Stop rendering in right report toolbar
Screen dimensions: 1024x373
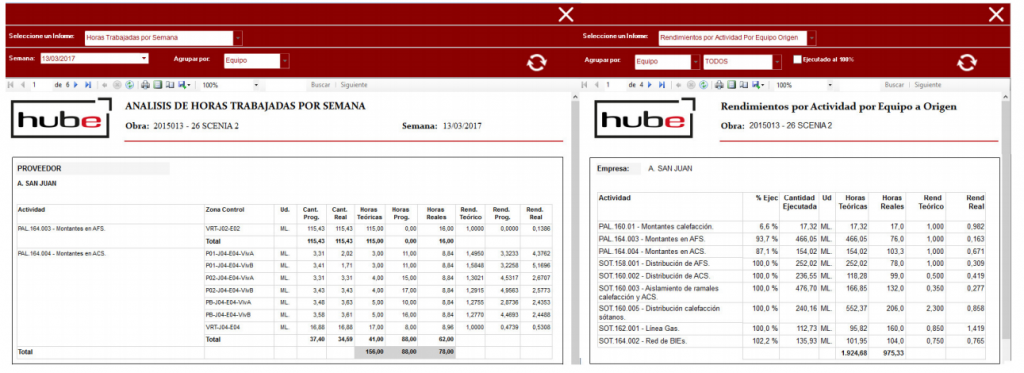[691, 85]
